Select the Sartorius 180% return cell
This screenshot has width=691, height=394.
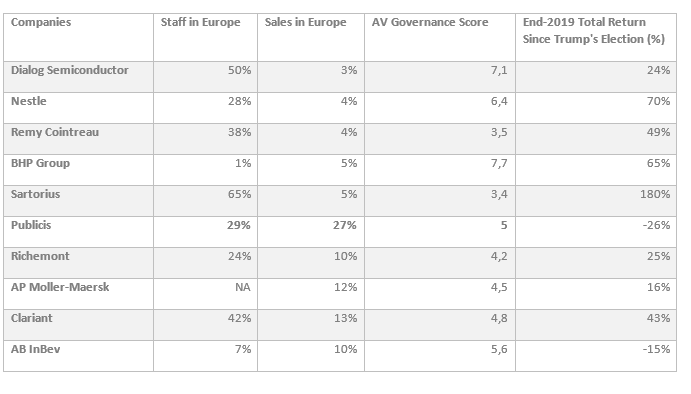pyautogui.click(x=596, y=201)
